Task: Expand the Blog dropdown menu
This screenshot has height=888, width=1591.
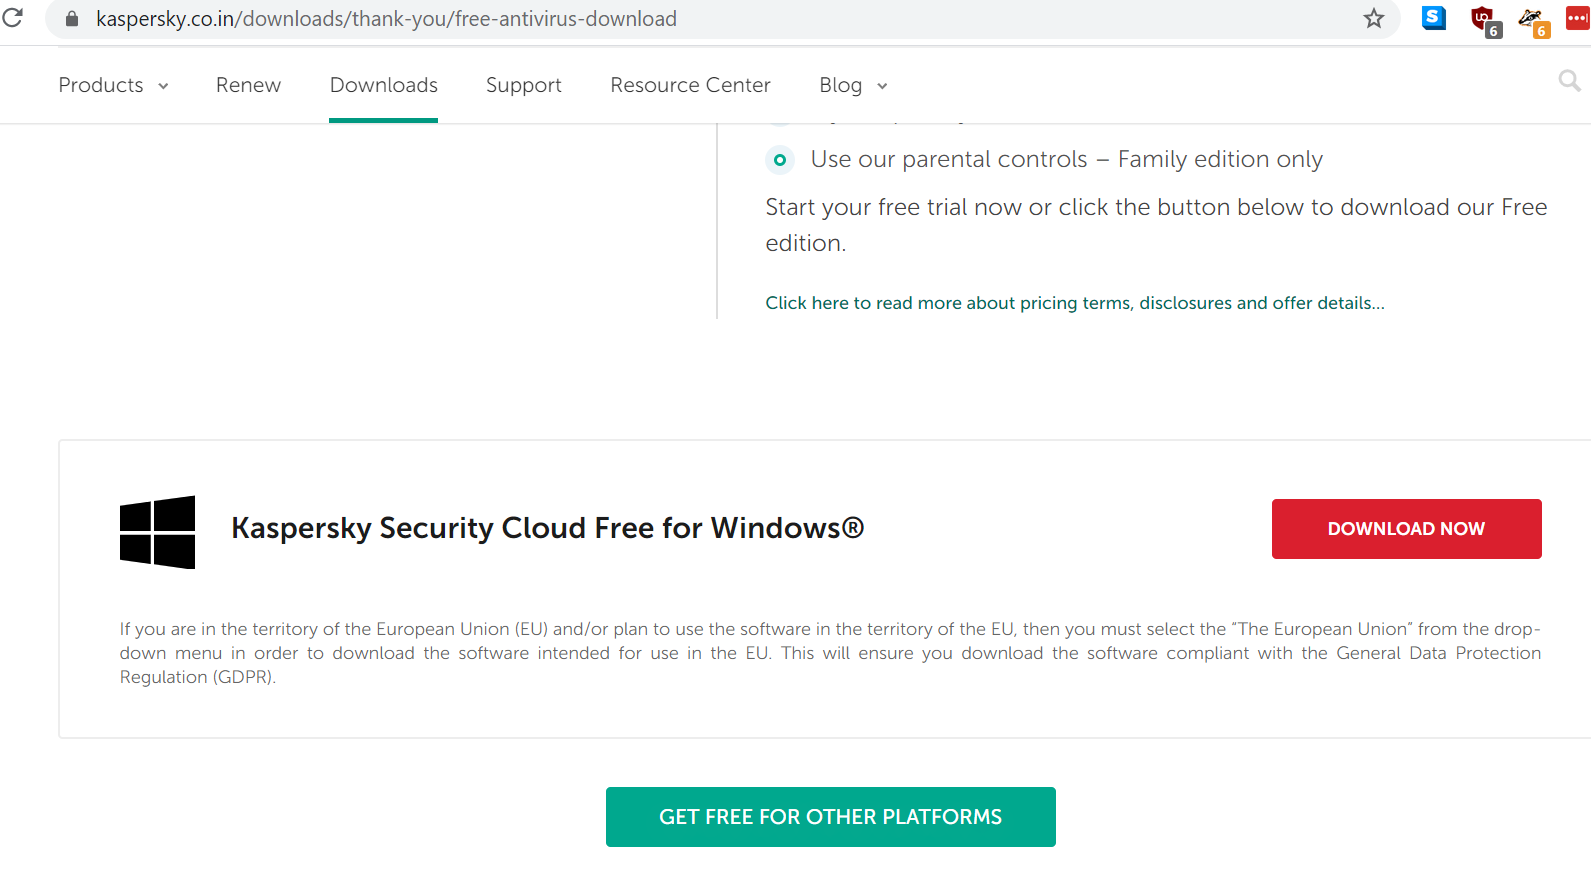Action: point(851,85)
